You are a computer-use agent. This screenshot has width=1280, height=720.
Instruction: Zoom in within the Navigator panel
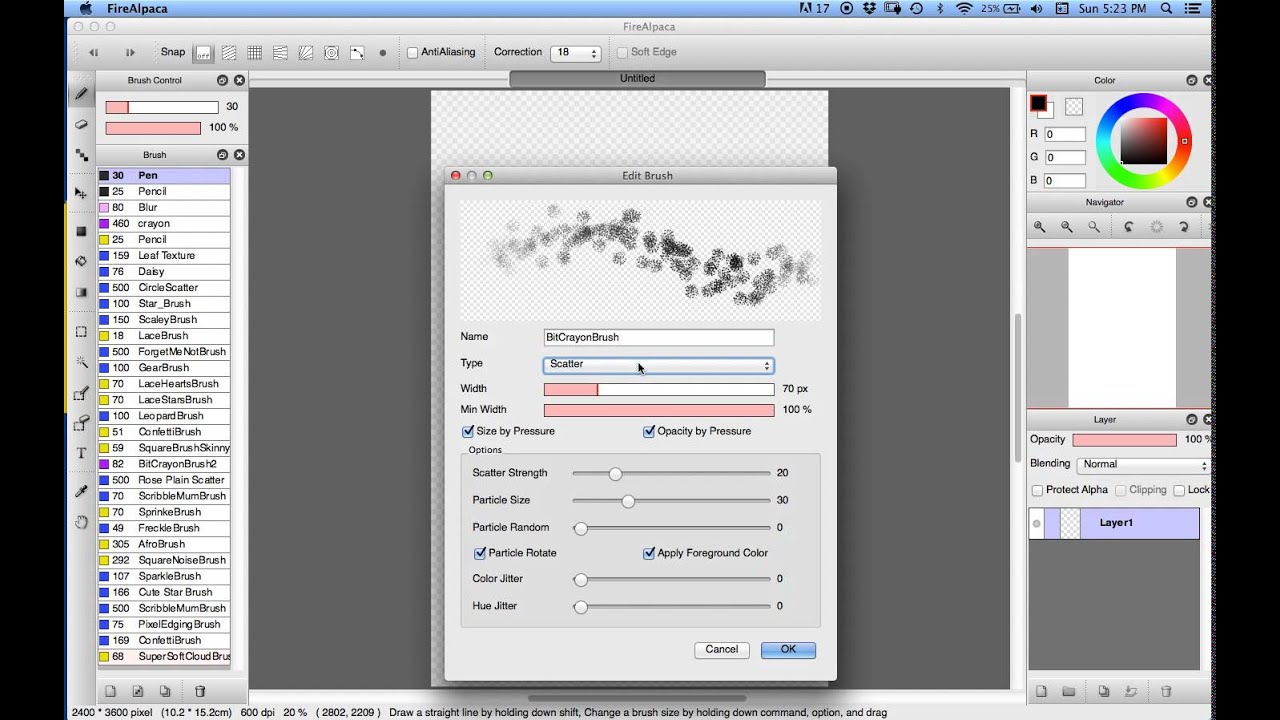pyautogui.click(x=1040, y=227)
